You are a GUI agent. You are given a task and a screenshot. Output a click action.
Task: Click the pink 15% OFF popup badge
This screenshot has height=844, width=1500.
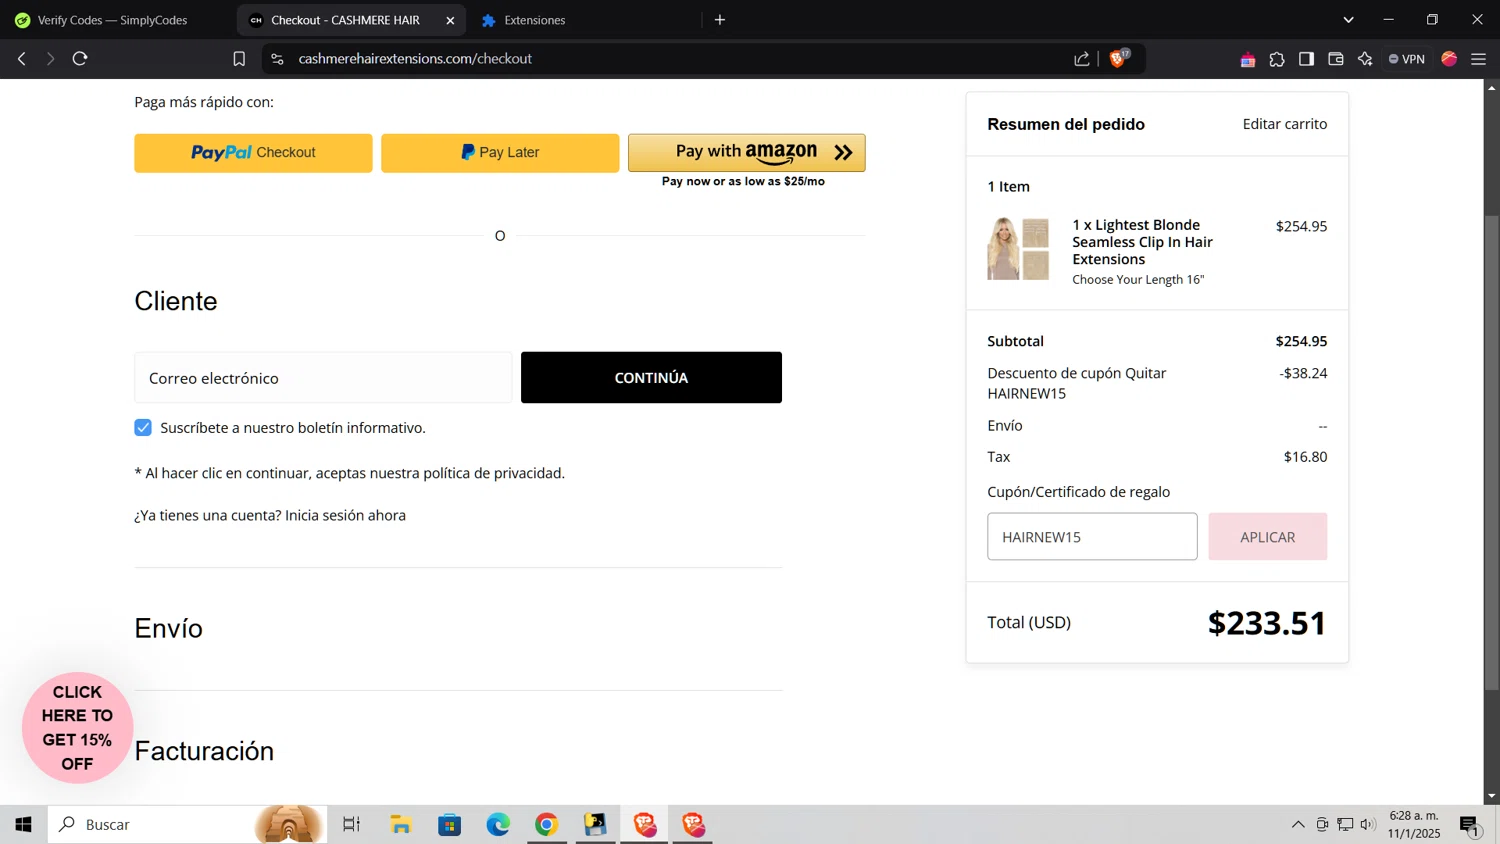(x=77, y=728)
